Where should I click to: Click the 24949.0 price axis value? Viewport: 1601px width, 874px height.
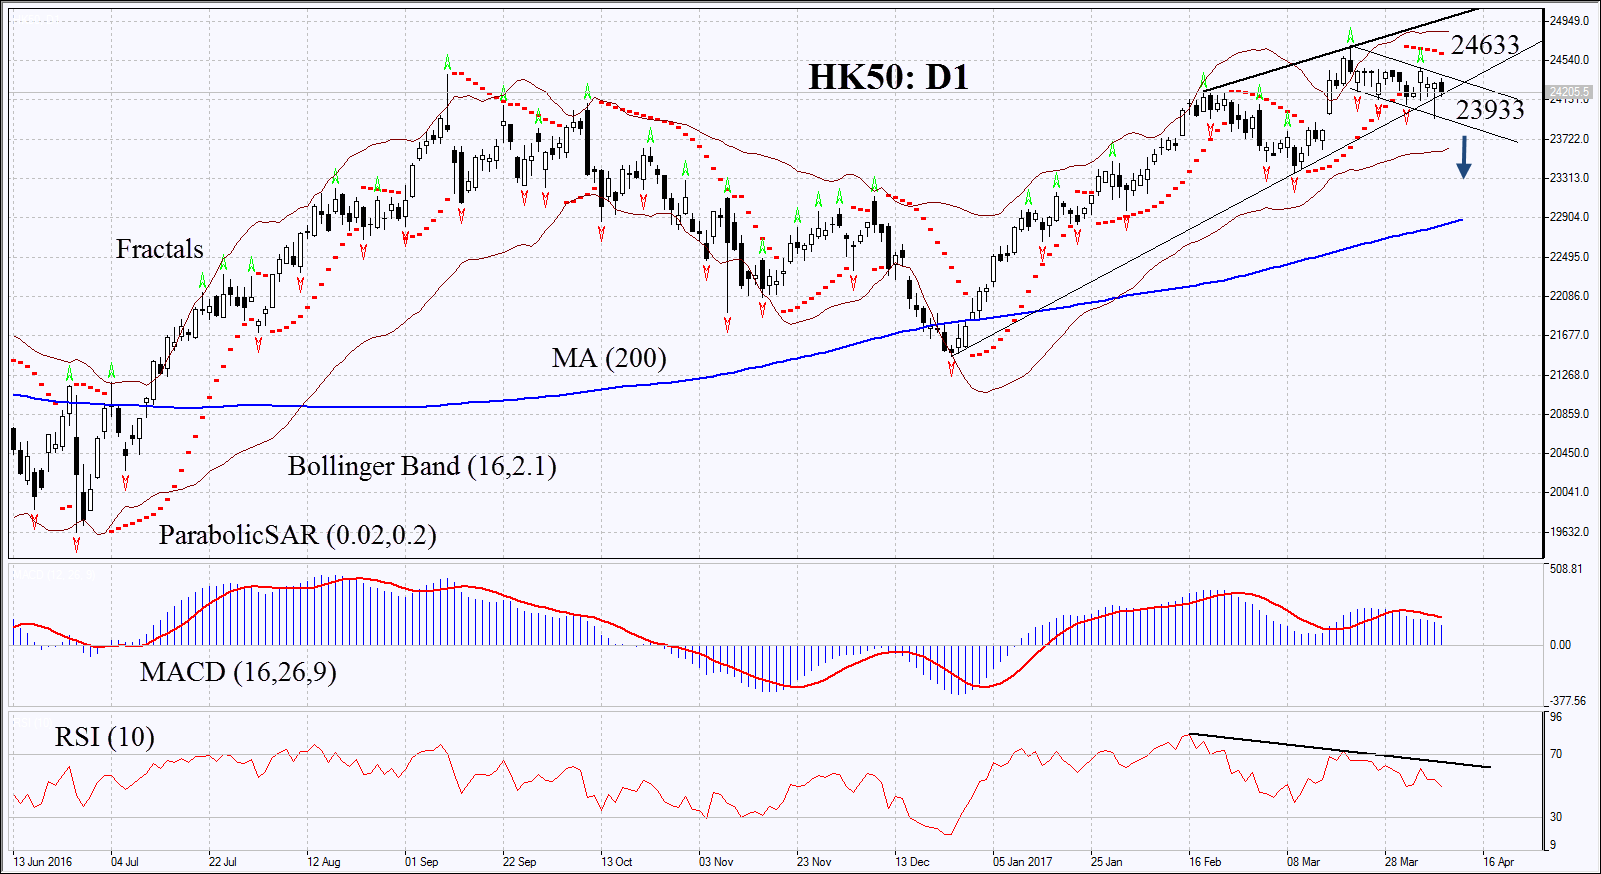(x=1569, y=21)
